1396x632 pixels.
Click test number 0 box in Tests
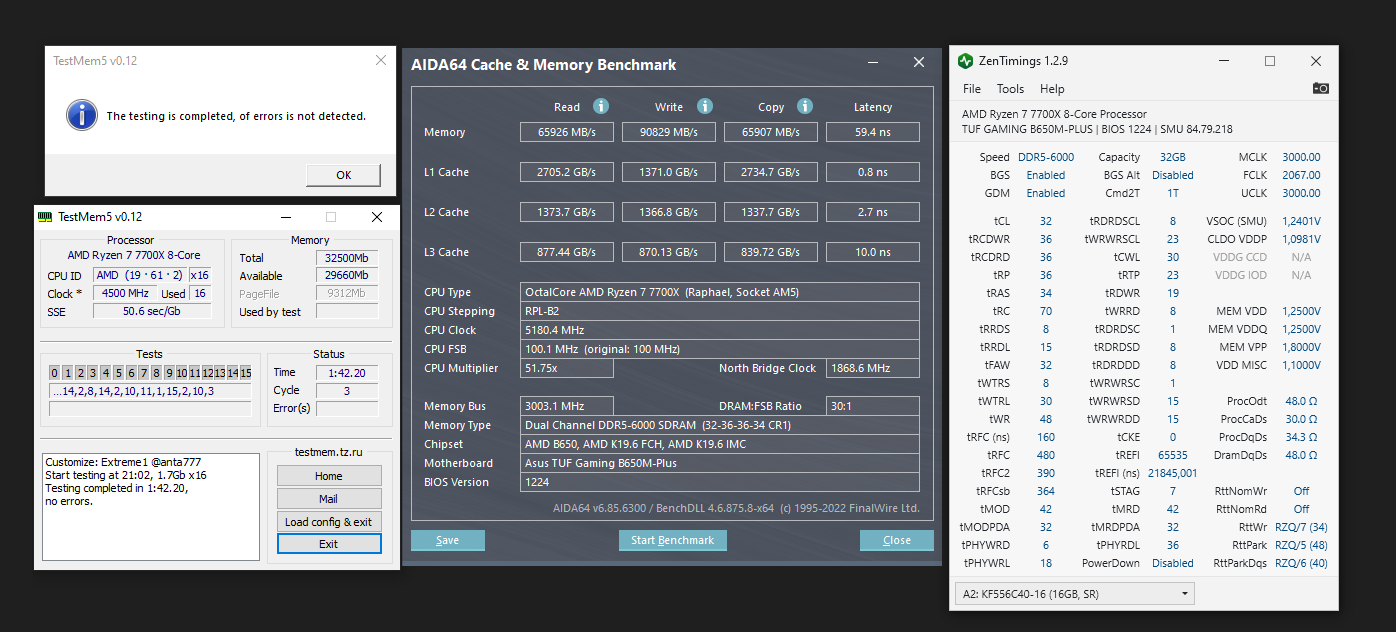(55, 373)
